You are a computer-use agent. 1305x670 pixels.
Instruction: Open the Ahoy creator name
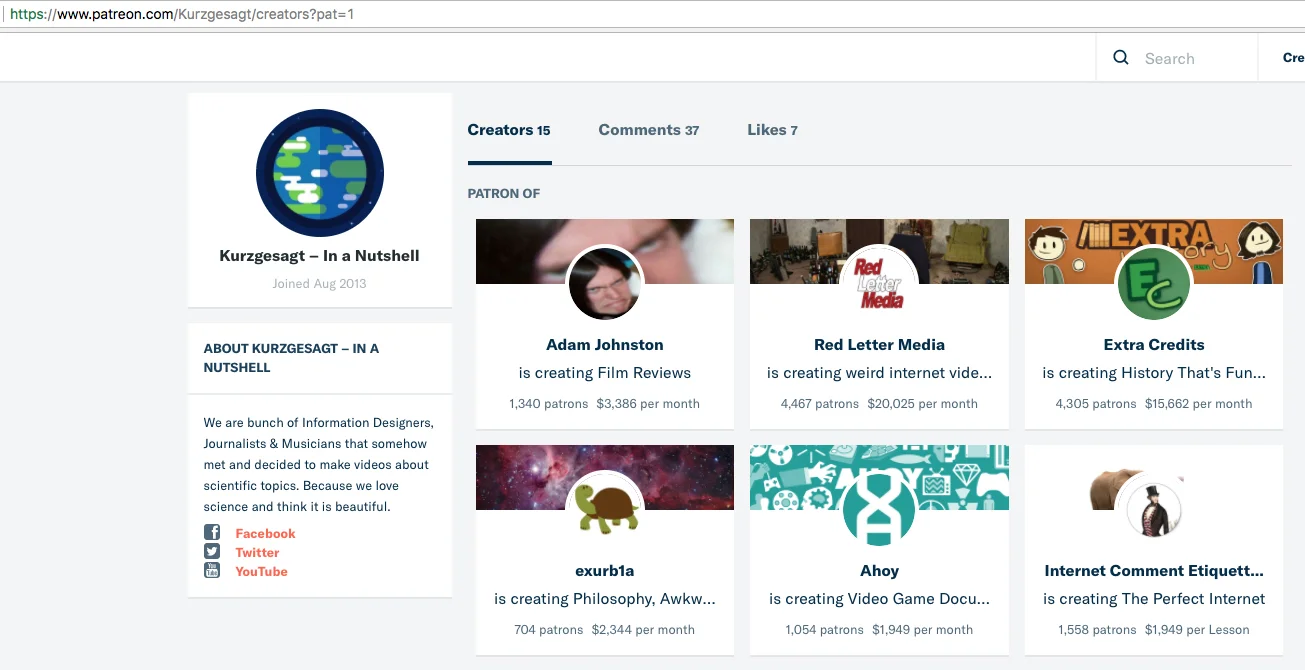(879, 571)
